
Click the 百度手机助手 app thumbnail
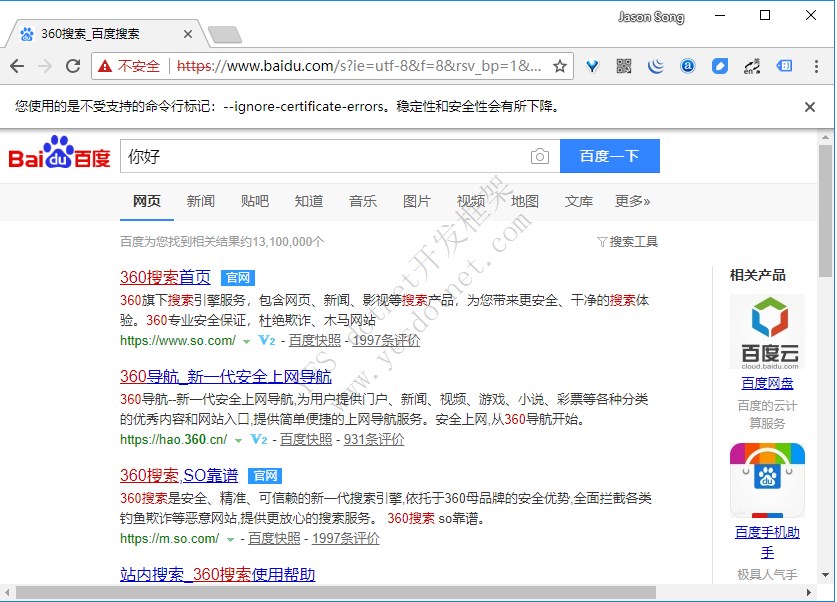(x=767, y=480)
